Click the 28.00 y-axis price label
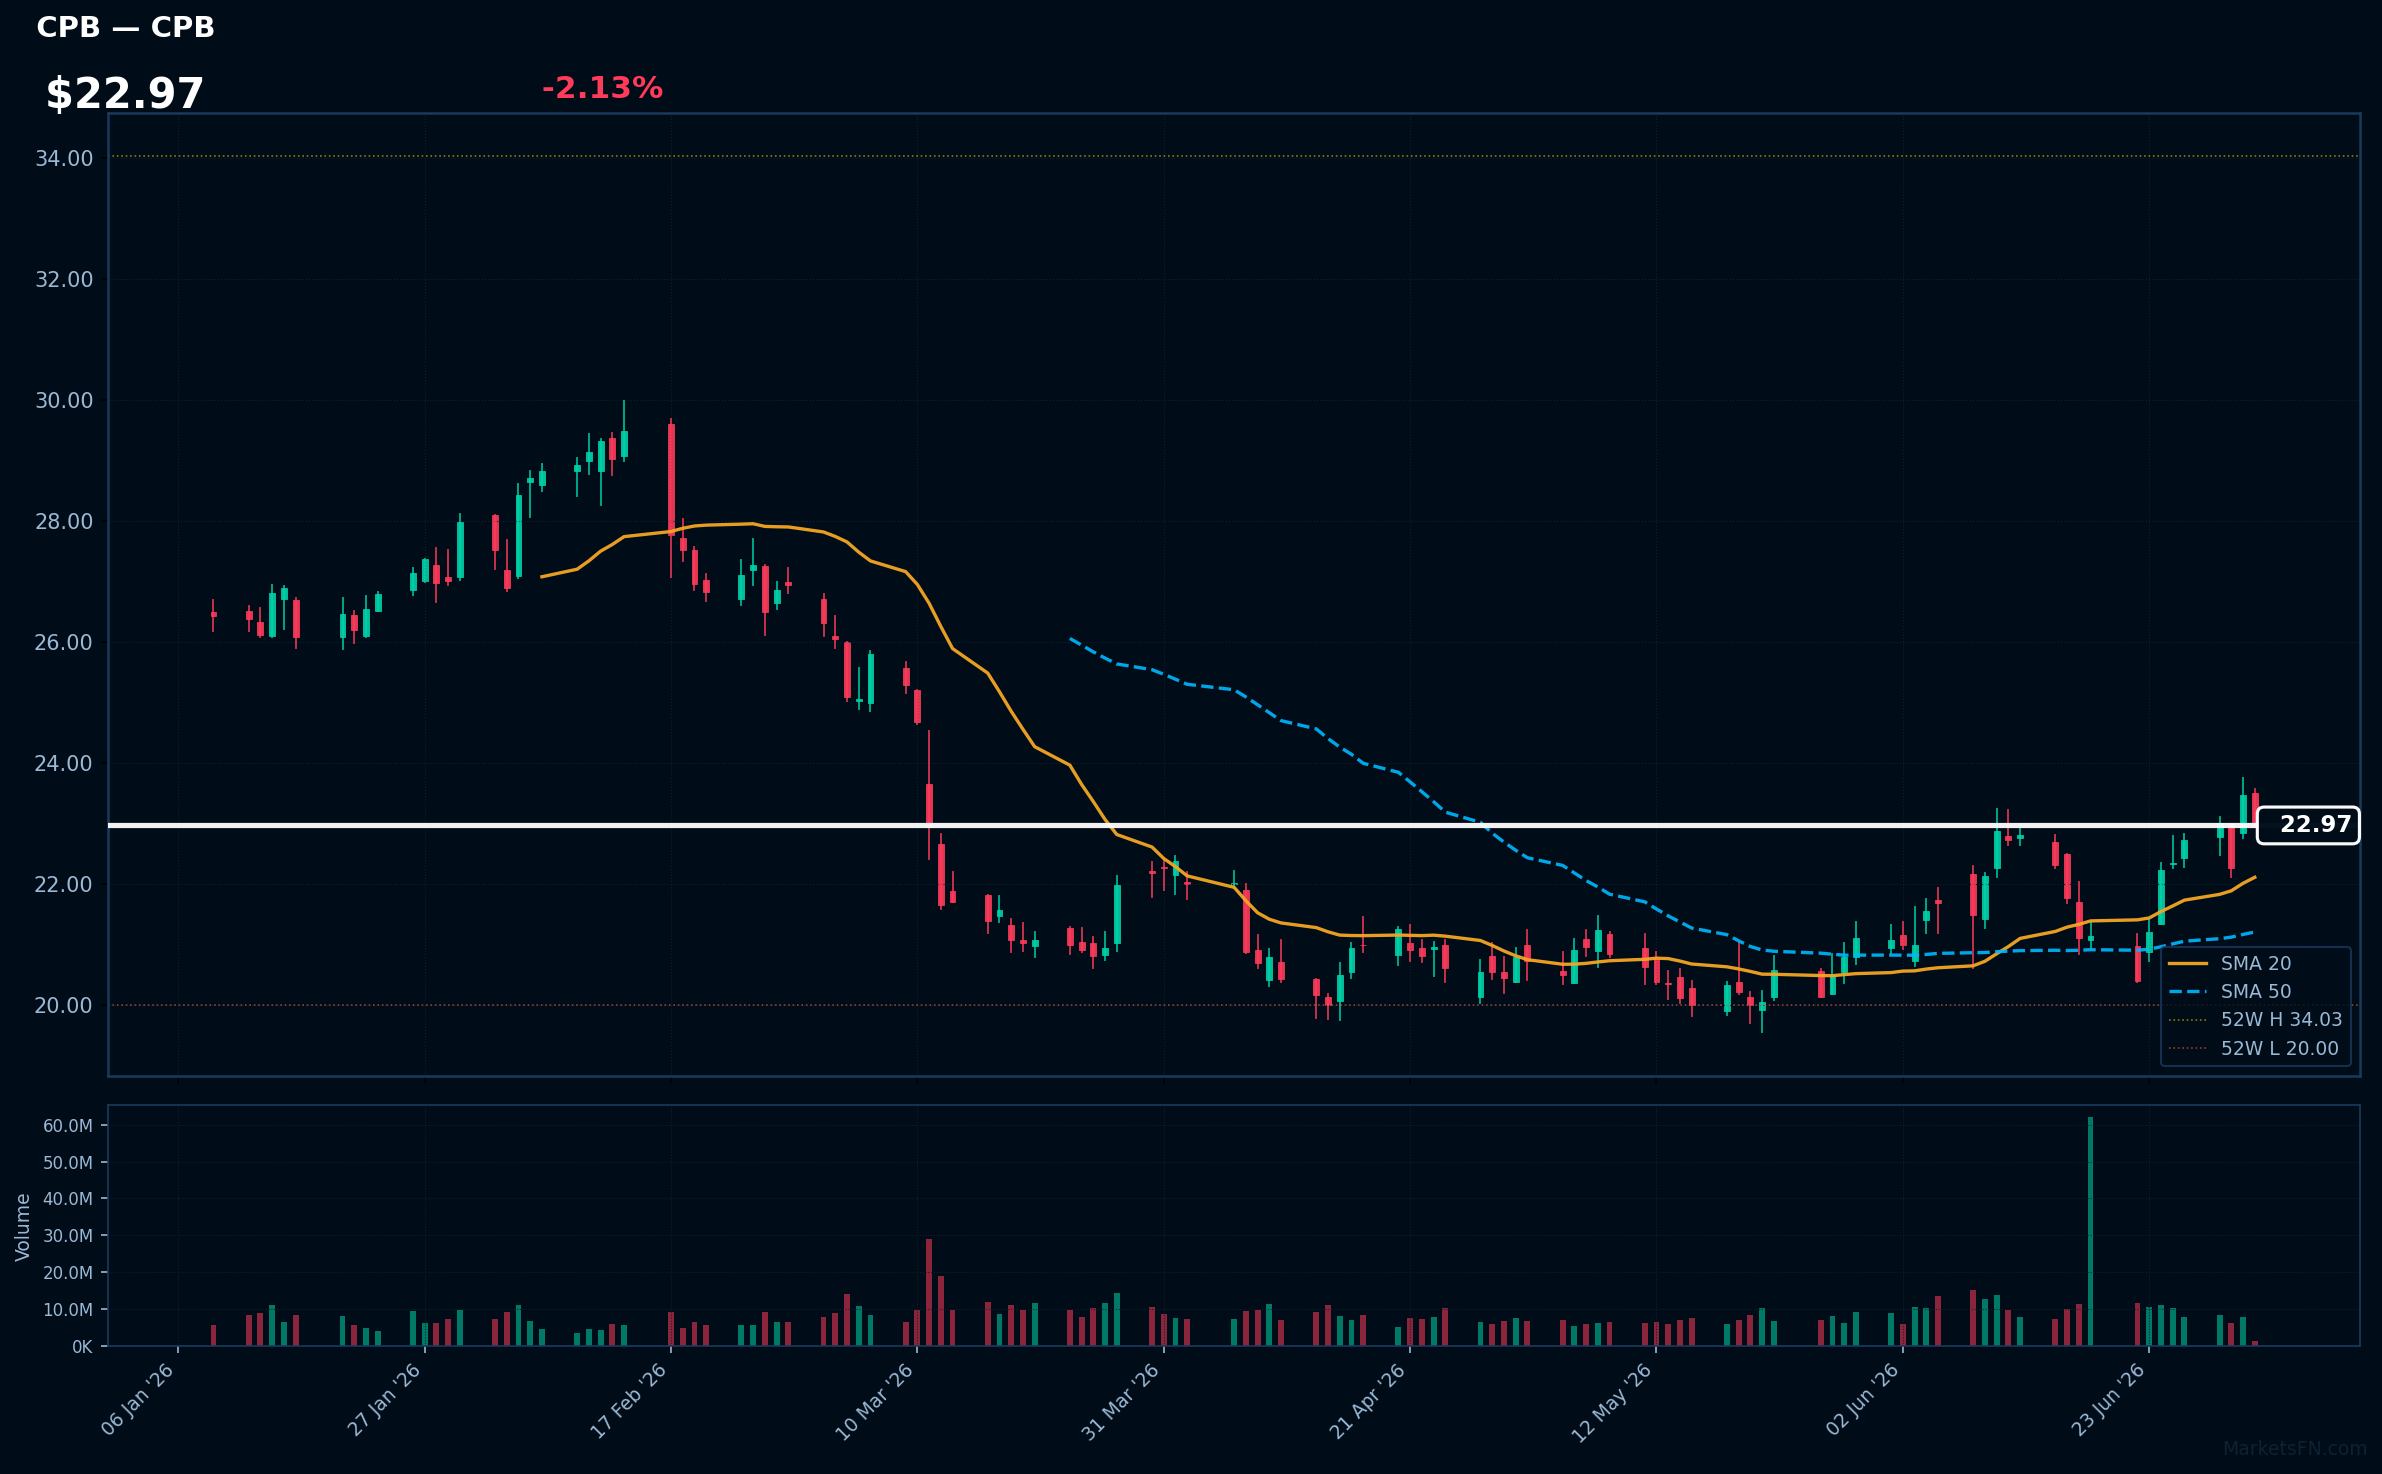The image size is (2382, 1474). tap(64, 521)
